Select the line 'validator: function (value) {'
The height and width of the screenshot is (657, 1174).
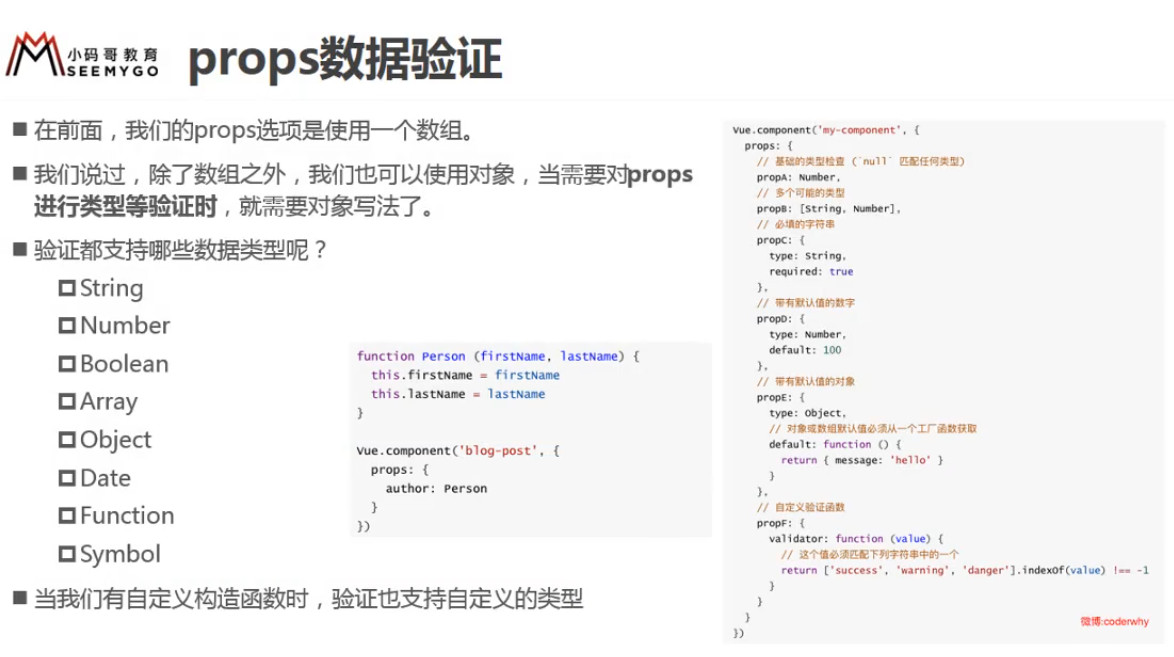click(x=856, y=539)
